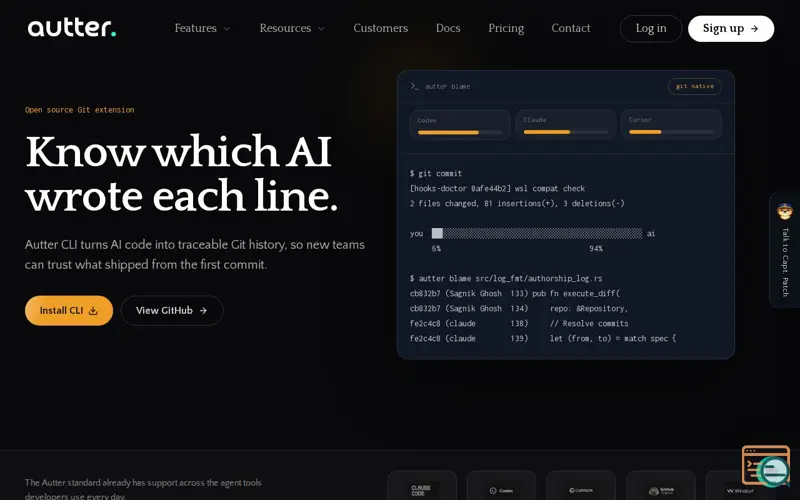Open the Talk to Capt. Patch side tab
Image resolution: width=800 pixels, height=500 pixels.
785,250
